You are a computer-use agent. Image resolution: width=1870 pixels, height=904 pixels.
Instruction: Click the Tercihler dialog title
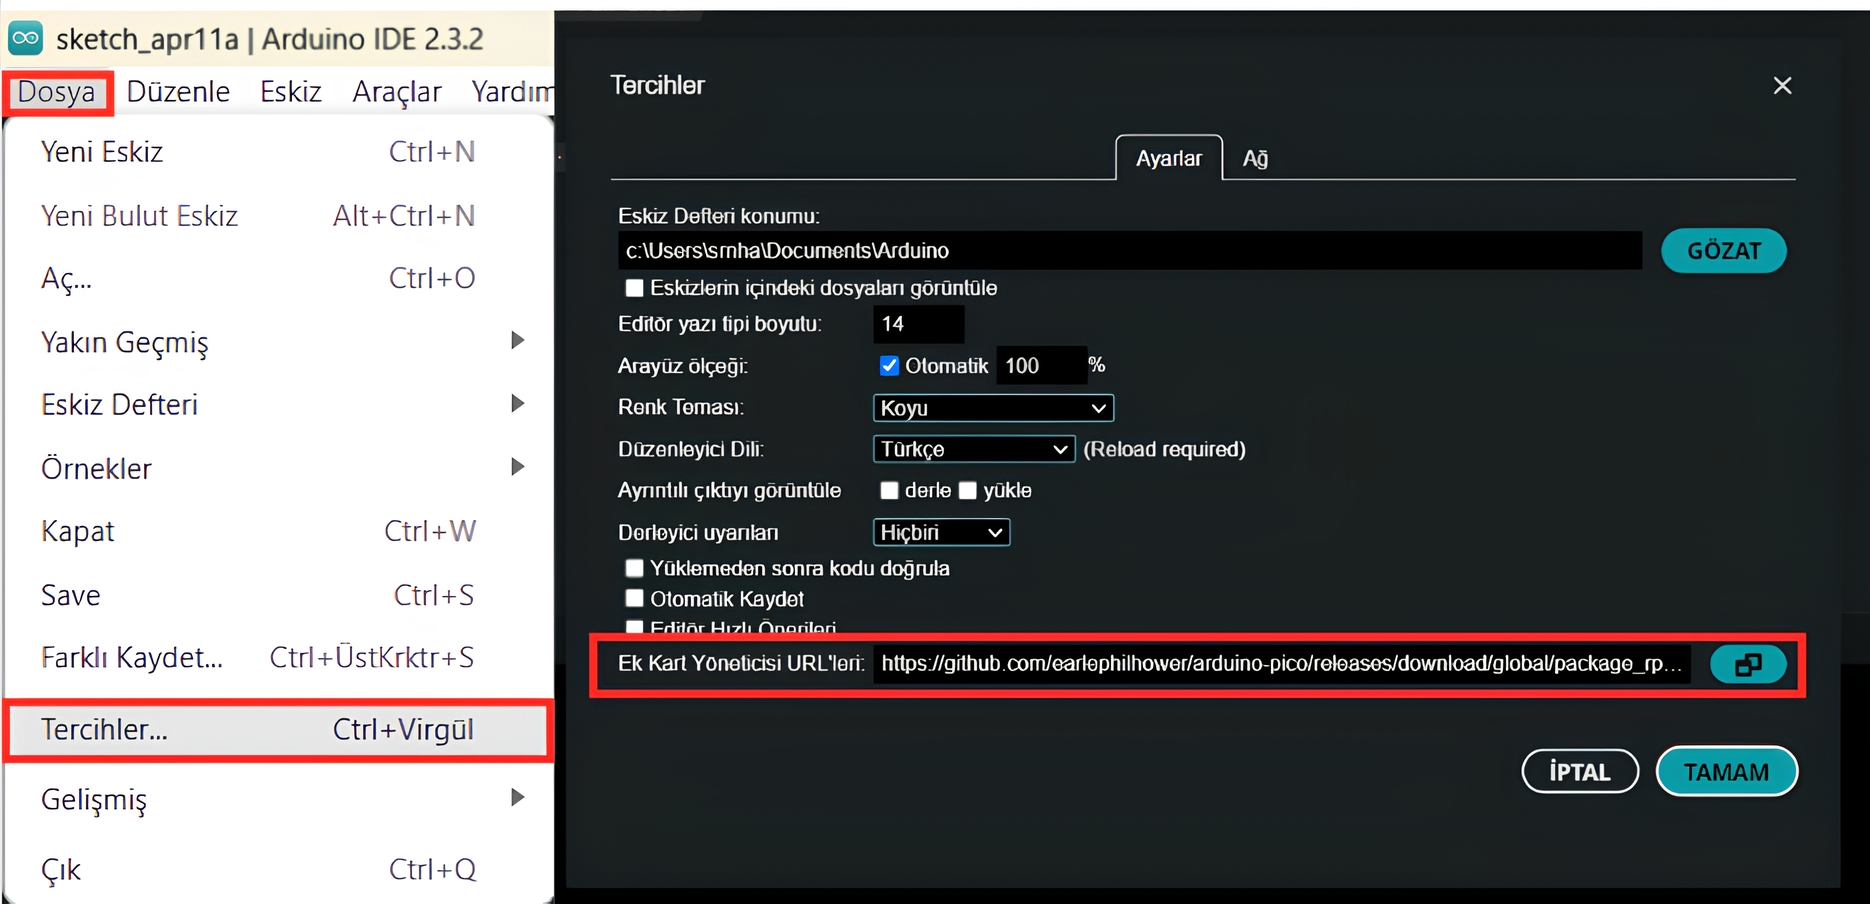pos(657,86)
